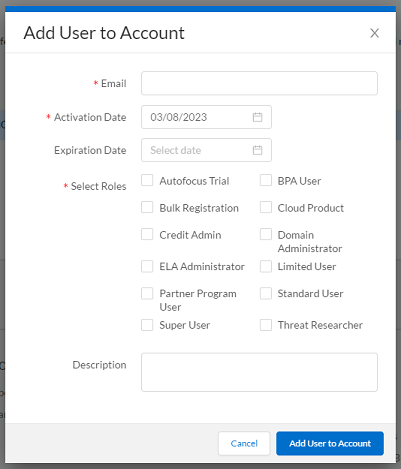401x469 pixels.
Task: Select the Standard User checkbox
Action: pyautogui.click(x=266, y=294)
